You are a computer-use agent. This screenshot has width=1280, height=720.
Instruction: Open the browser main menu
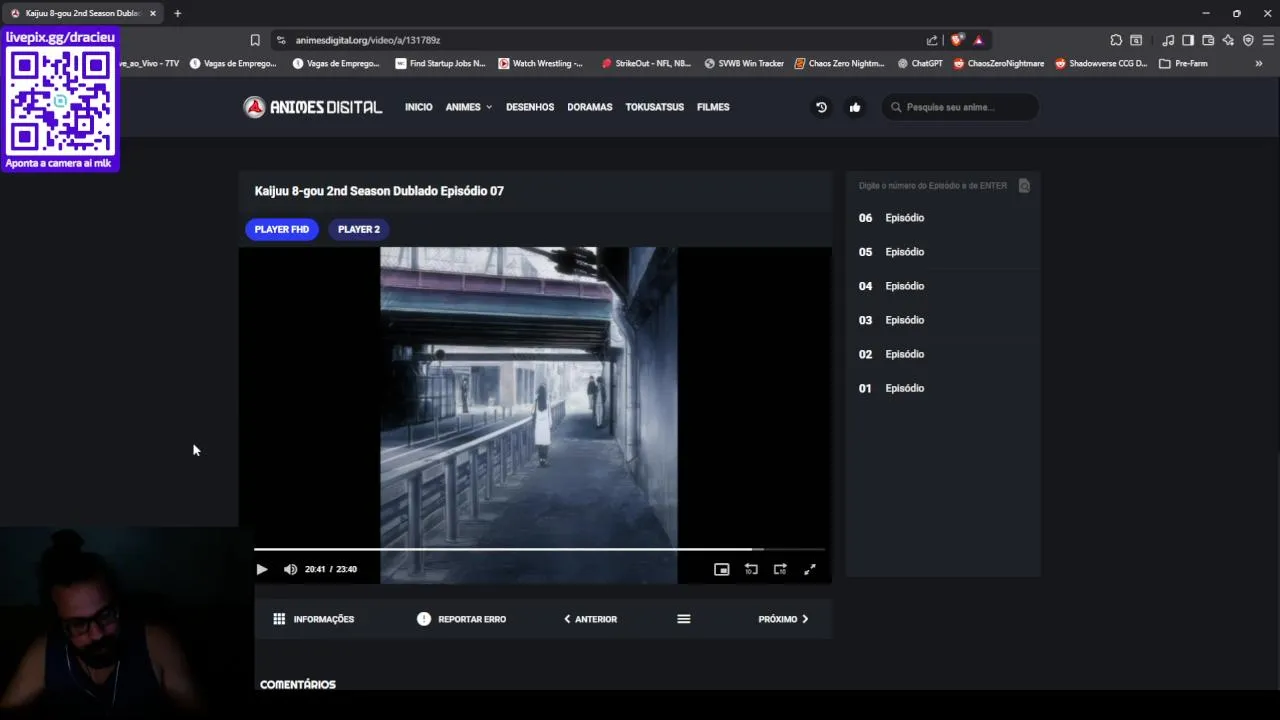(x=1268, y=40)
